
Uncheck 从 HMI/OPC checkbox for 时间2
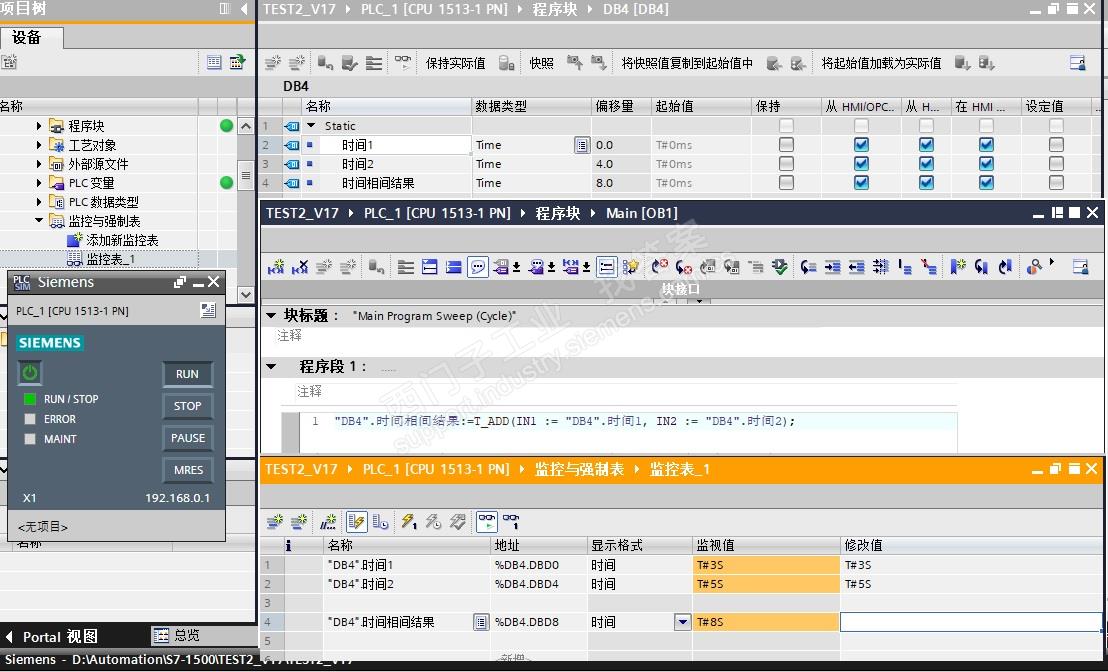[861, 163]
